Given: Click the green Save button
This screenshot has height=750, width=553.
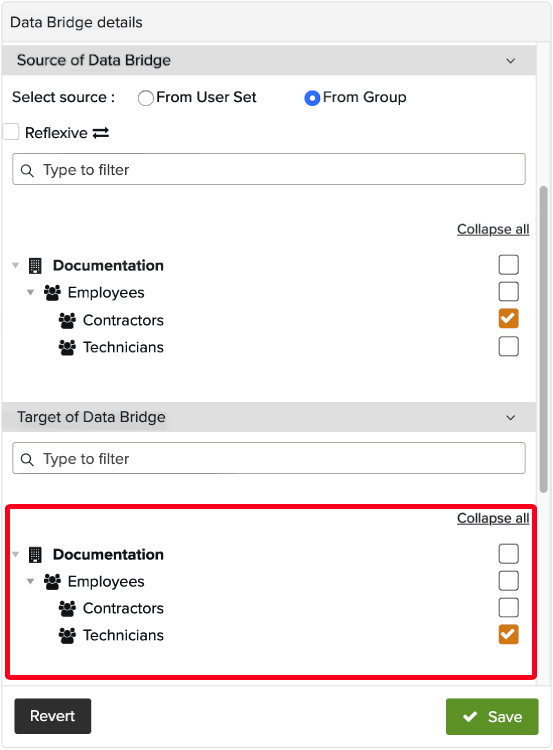Looking at the screenshot, I should click(x=492, y=716).
